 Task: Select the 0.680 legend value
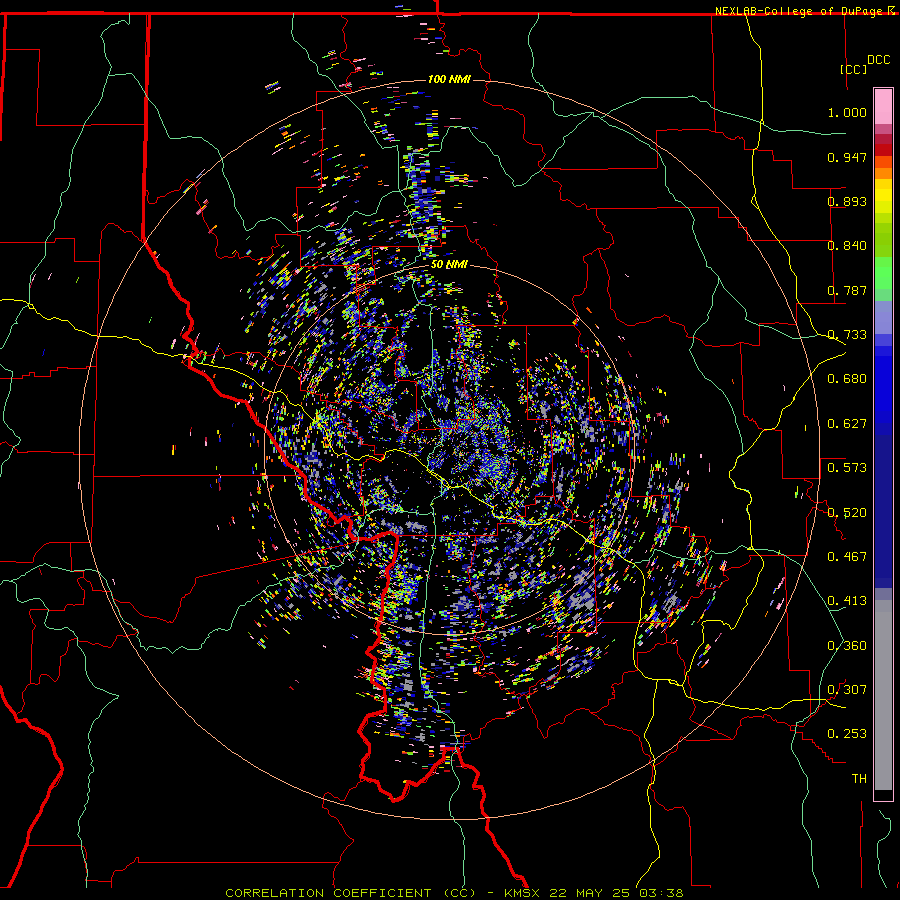coord(847,379)
